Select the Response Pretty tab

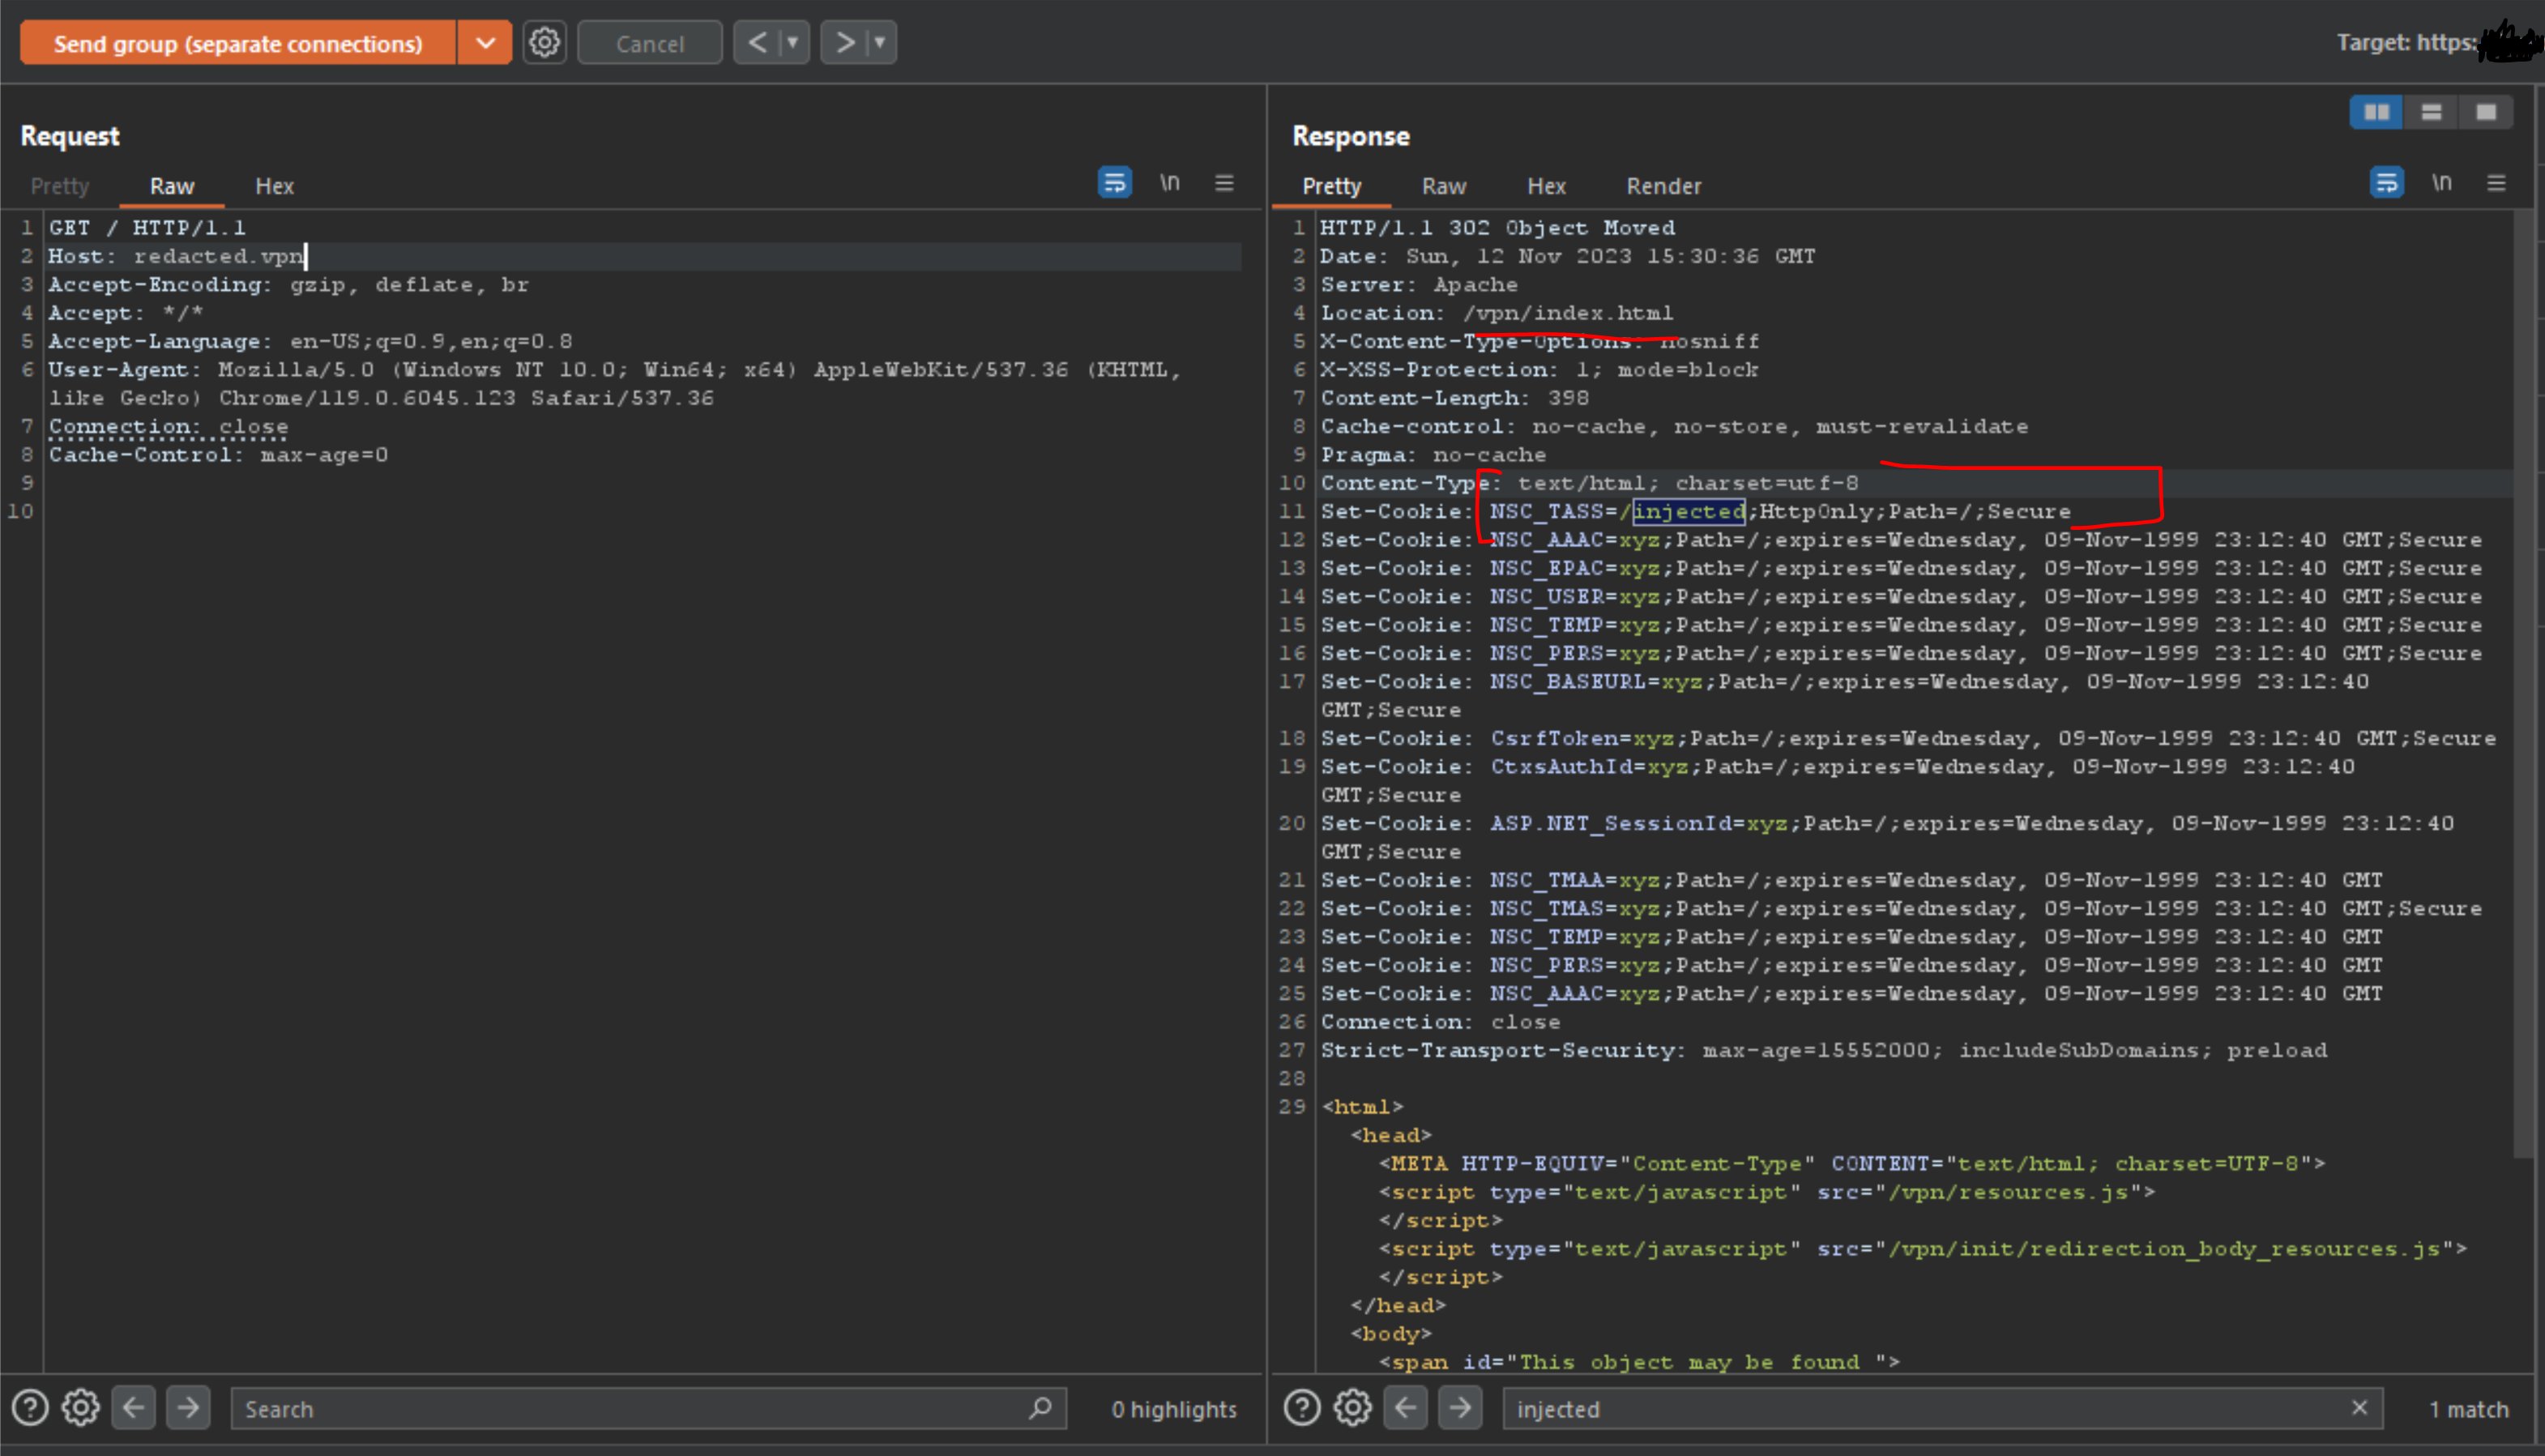[x=1332, y=186]
